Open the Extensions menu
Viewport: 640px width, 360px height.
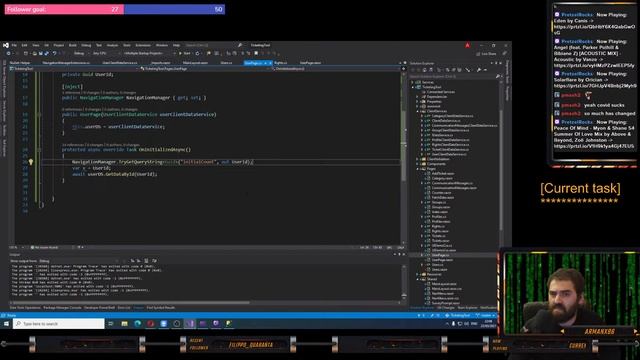click(x=143, y=45)
